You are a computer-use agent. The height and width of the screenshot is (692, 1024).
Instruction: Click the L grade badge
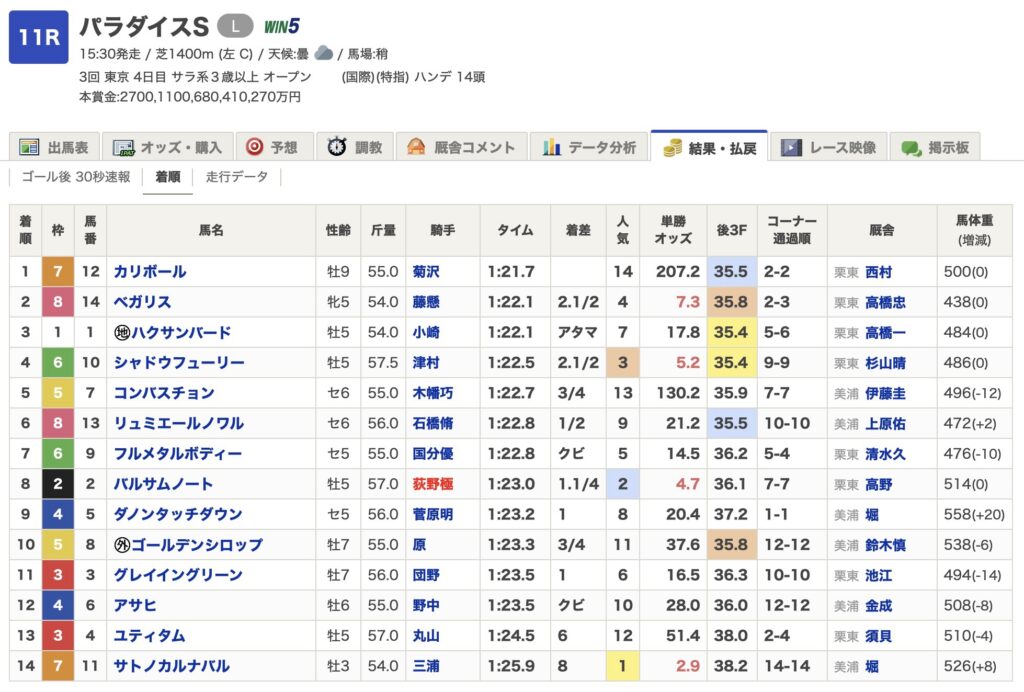pos(235,26)
